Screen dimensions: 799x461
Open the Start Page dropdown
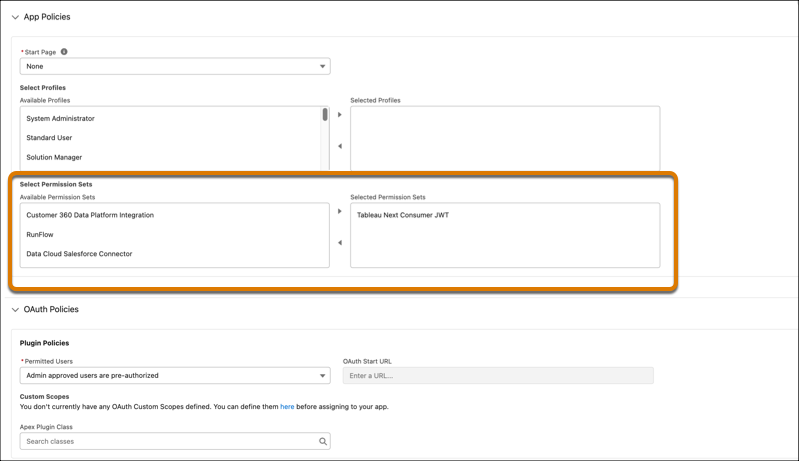click(175, 66)
